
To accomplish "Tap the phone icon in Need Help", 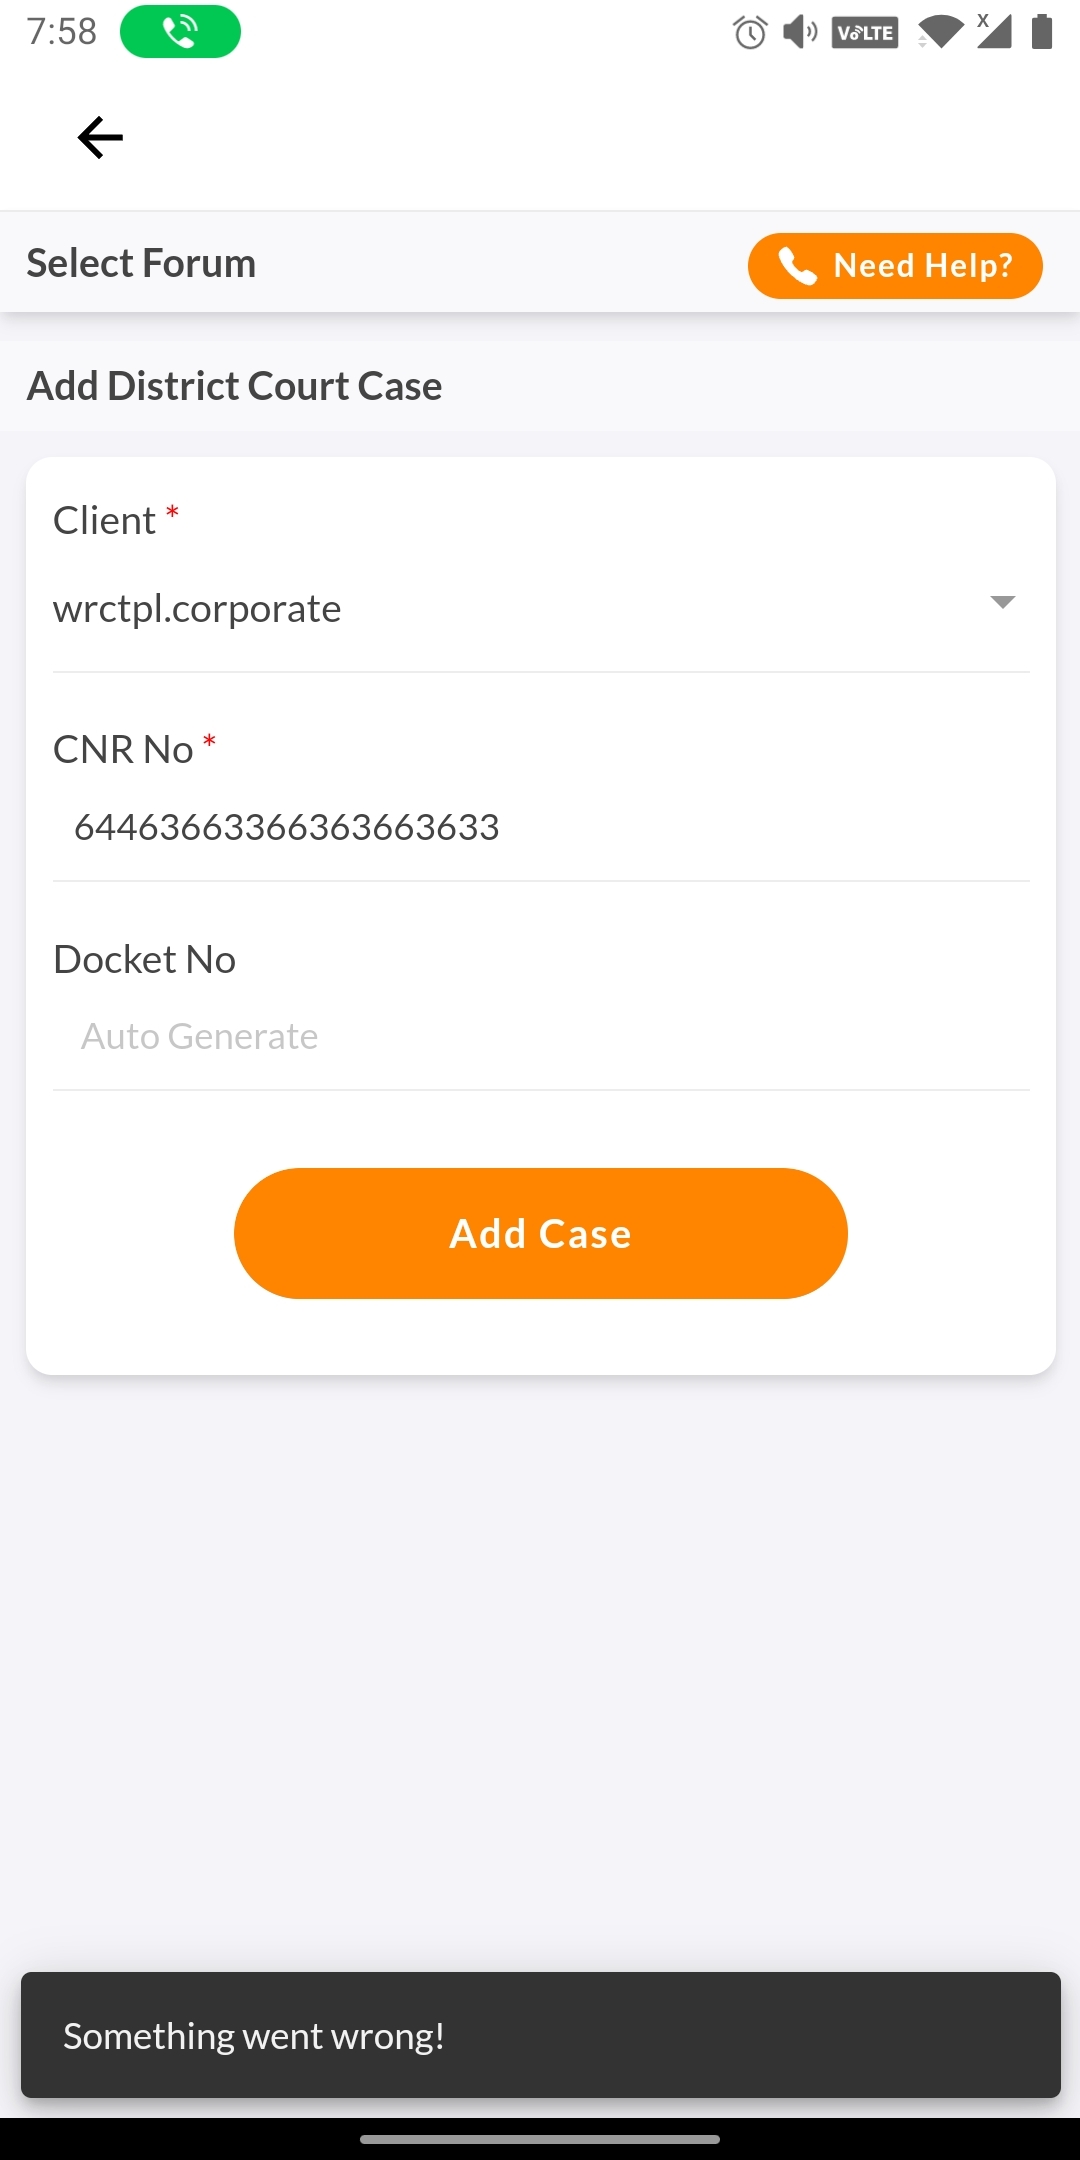I will [x=797, y=266].
